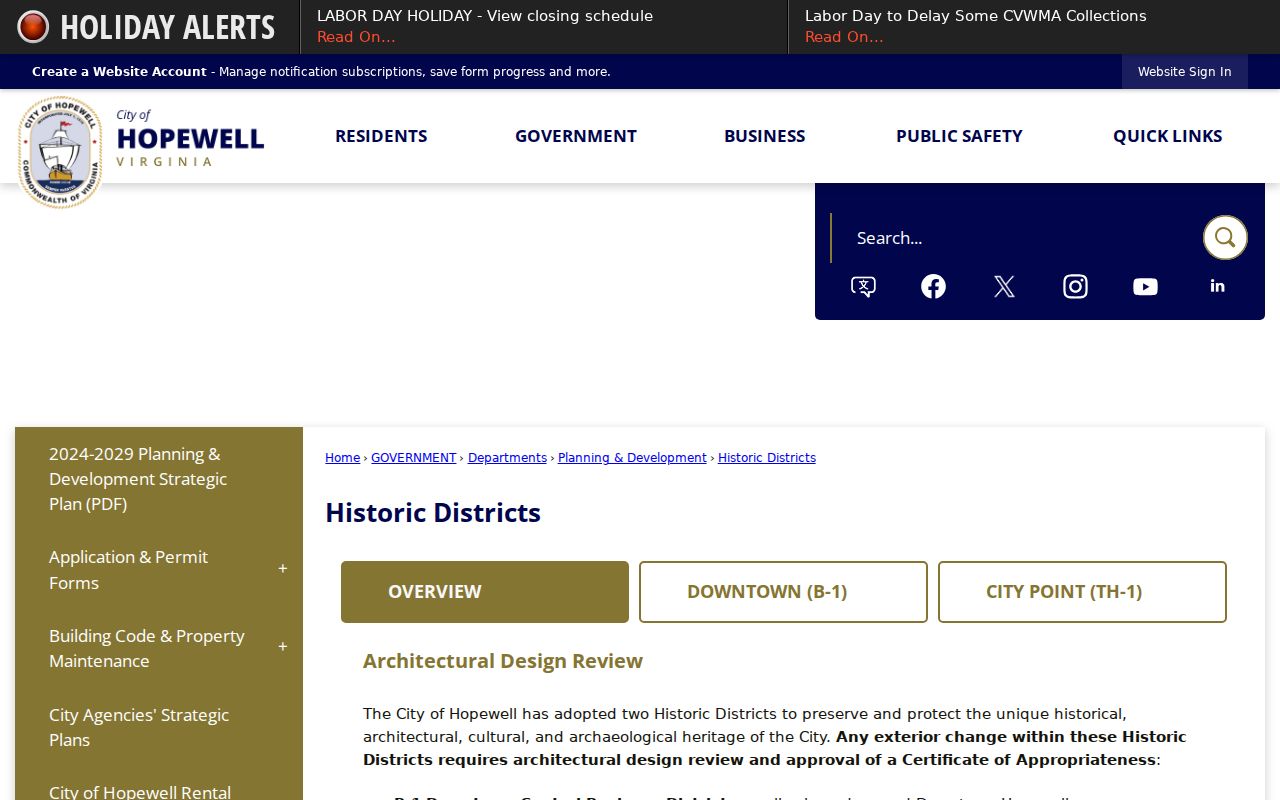This screenshot has height=800, width=1280.
Task: Open the X (Twitter) social icon
Action: tap(1004, 287)
